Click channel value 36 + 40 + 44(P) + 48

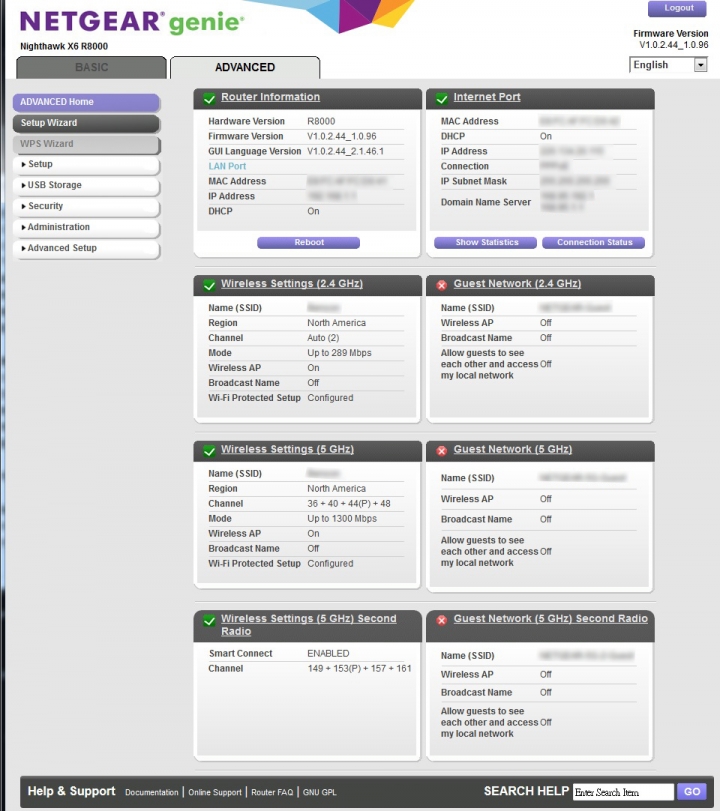[349, 504]
